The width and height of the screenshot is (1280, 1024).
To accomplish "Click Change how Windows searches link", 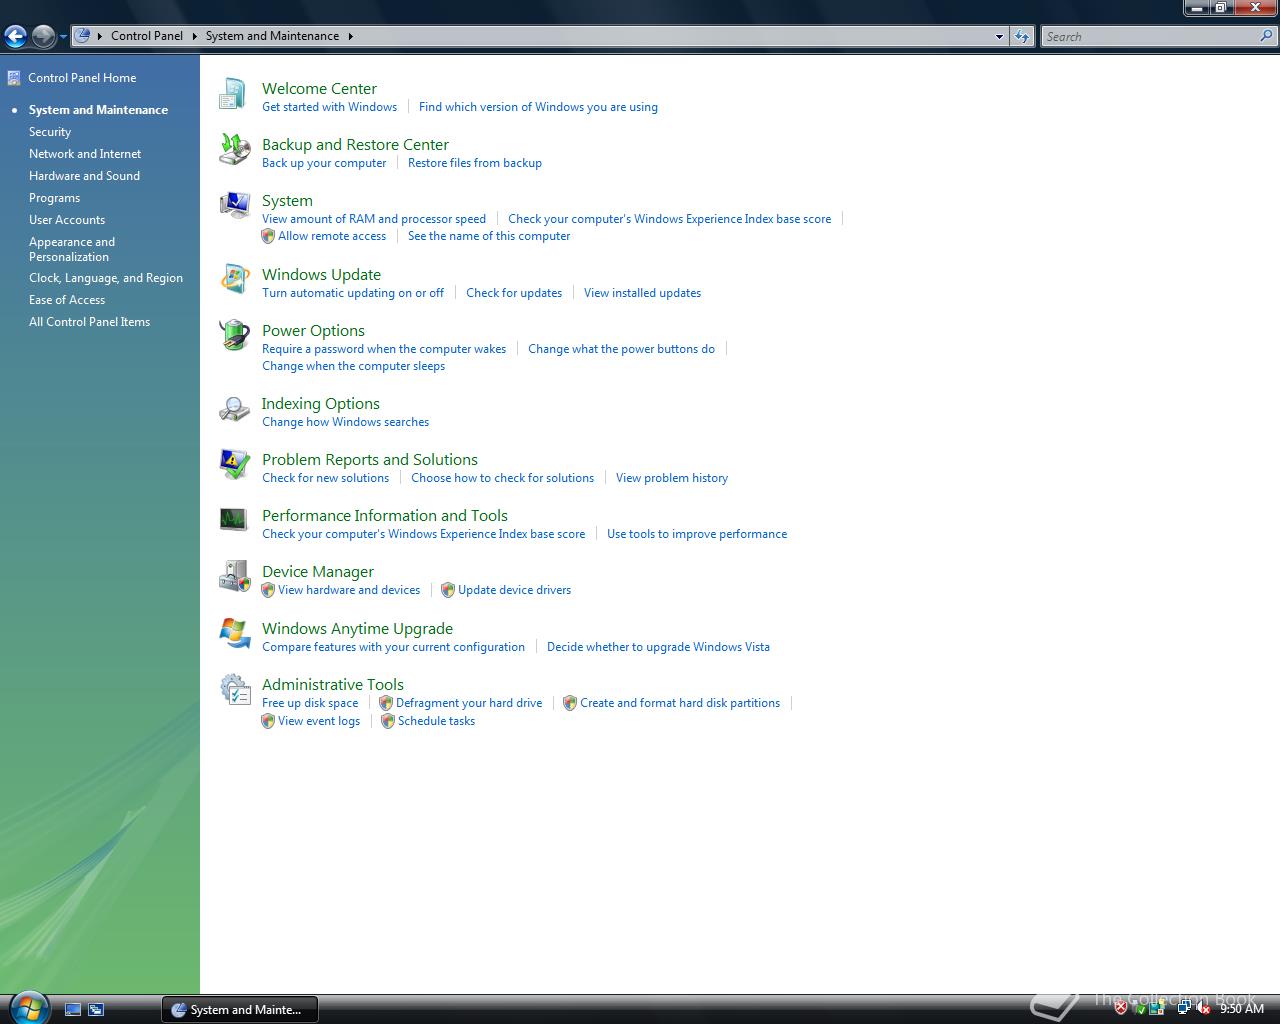I will tap(345, 422).
